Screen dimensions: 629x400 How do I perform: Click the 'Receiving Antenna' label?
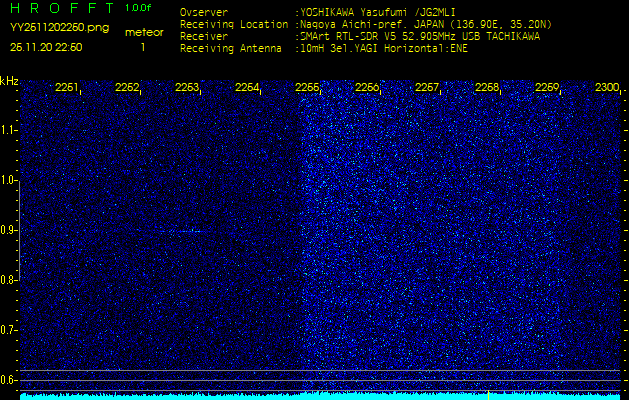coord(231,49)
